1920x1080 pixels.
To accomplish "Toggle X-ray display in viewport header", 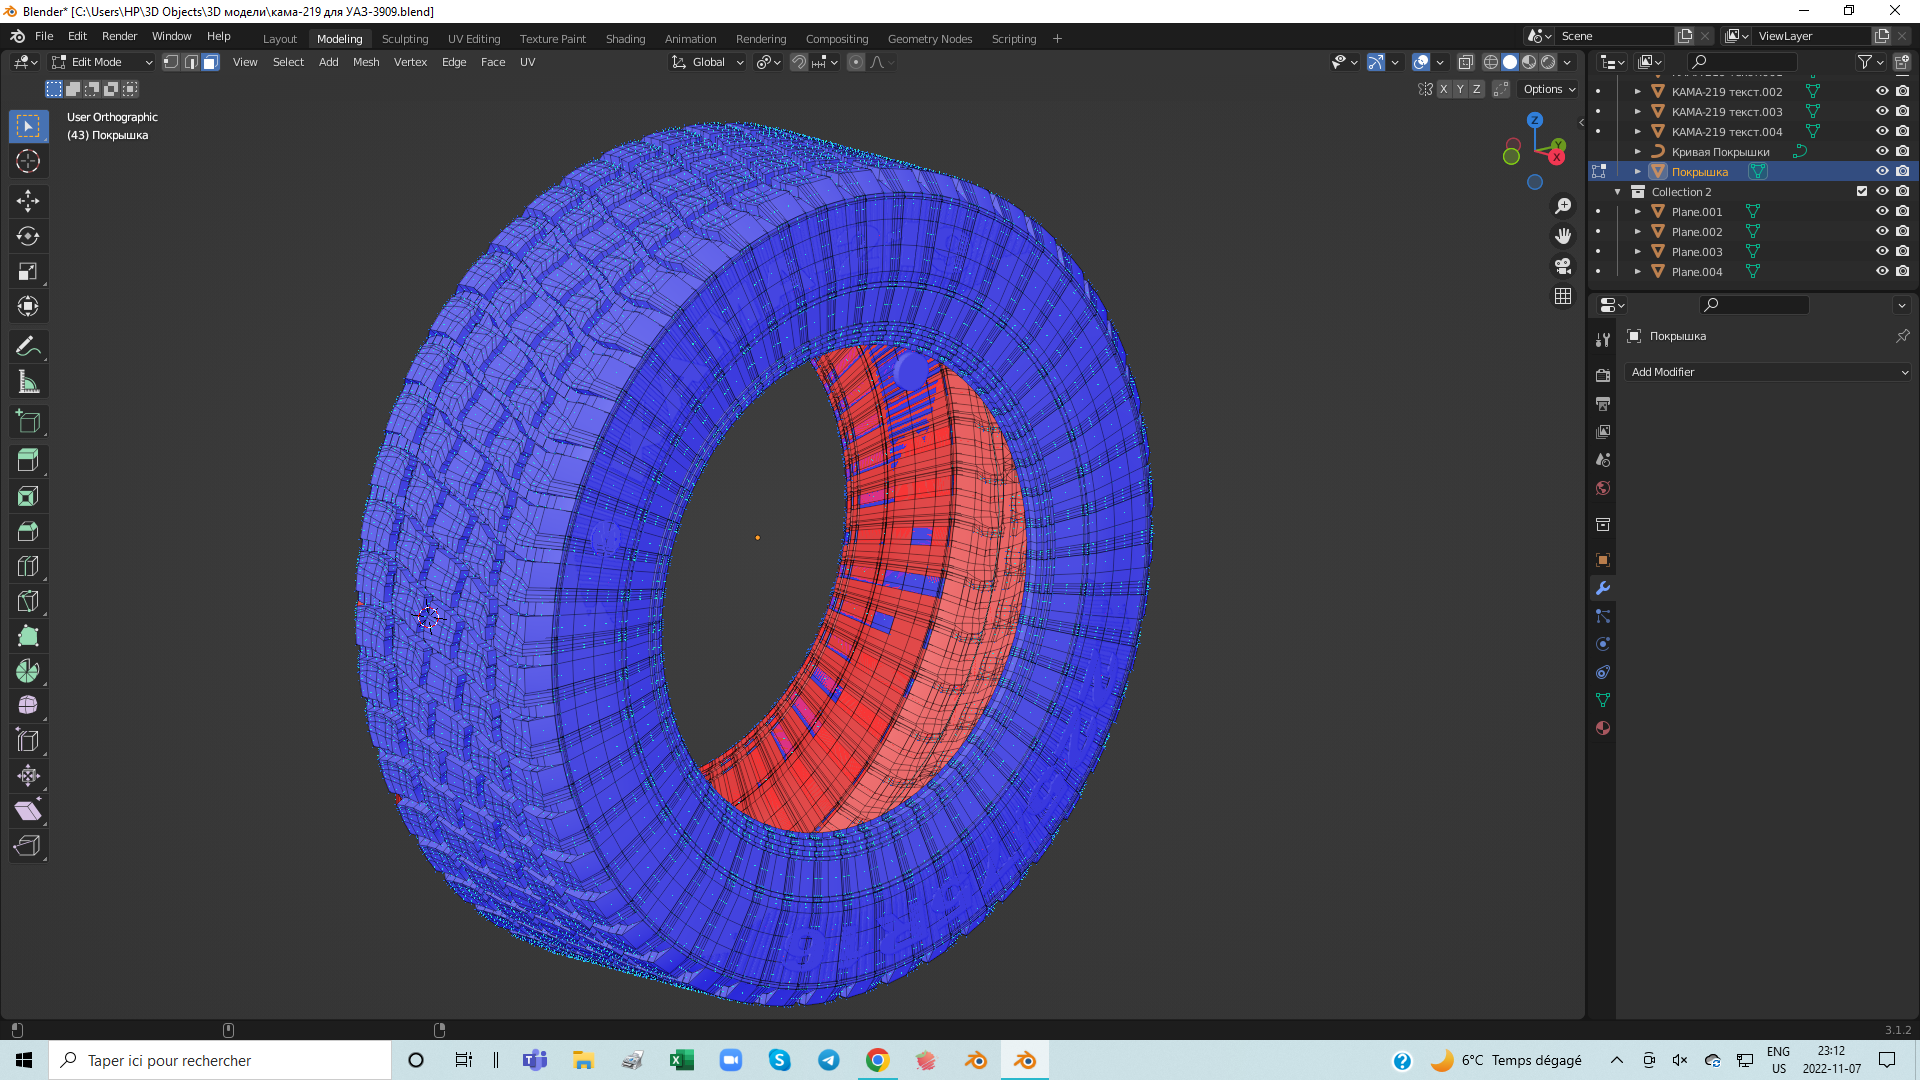I will point(1465,62).
